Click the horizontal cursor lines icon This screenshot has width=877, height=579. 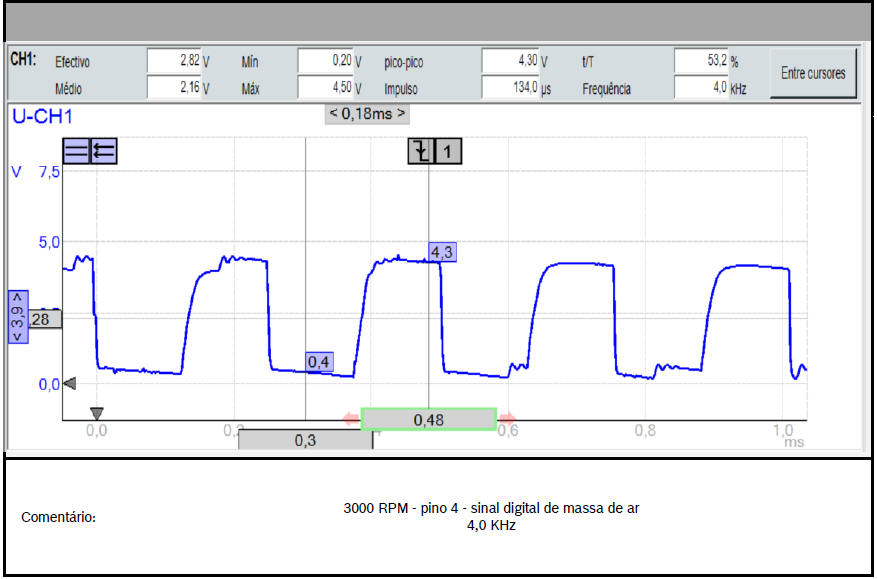76,151
